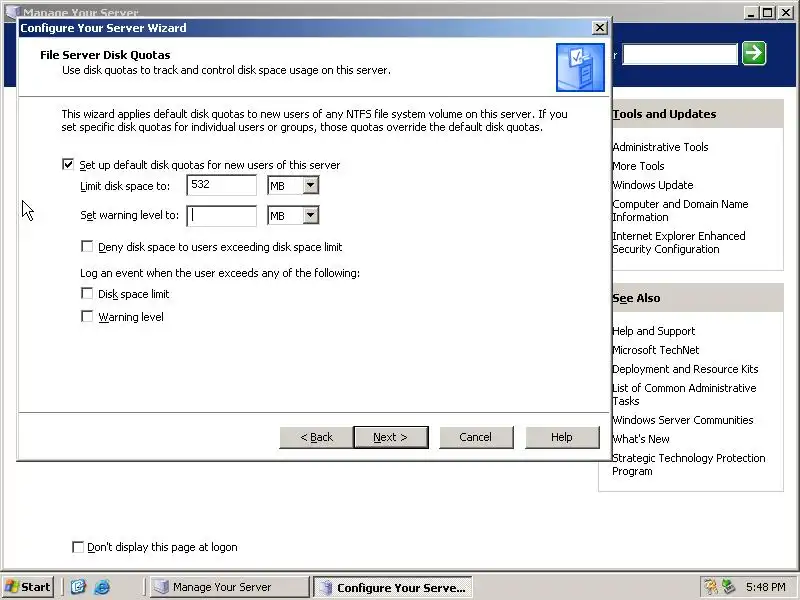Tick Don't display this page at logon

pos(78,547)
